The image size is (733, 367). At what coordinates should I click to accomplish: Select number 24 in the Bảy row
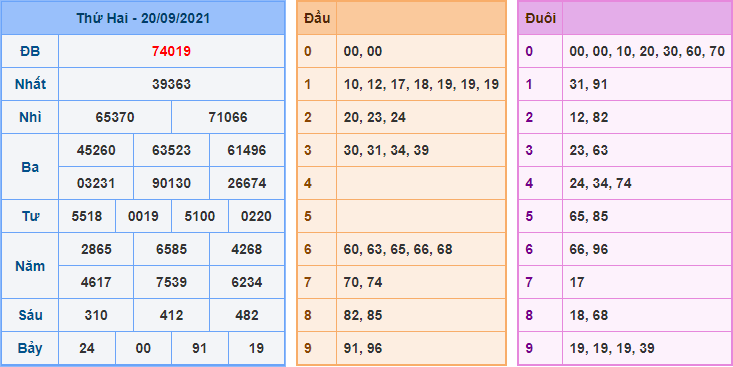(86, 348)
